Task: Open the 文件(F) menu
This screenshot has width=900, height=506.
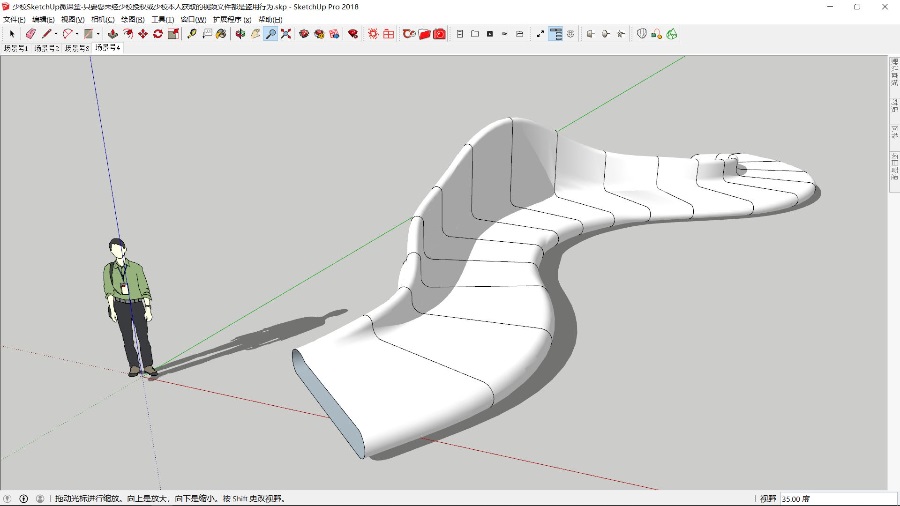Action: tap(14, 20)
